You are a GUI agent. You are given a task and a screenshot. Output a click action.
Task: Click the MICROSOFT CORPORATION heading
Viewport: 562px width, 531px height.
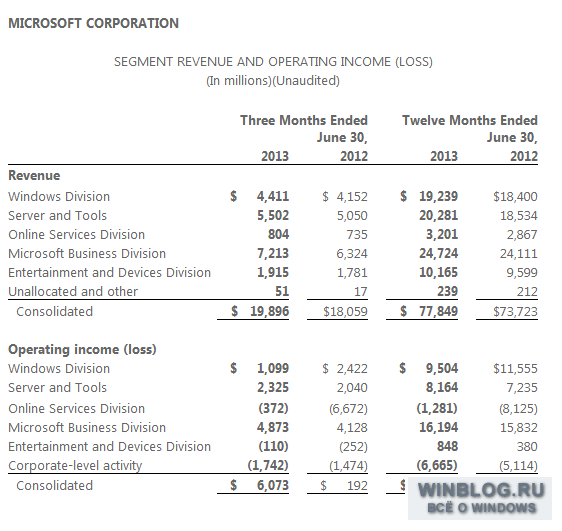click(x=93, y=23)
